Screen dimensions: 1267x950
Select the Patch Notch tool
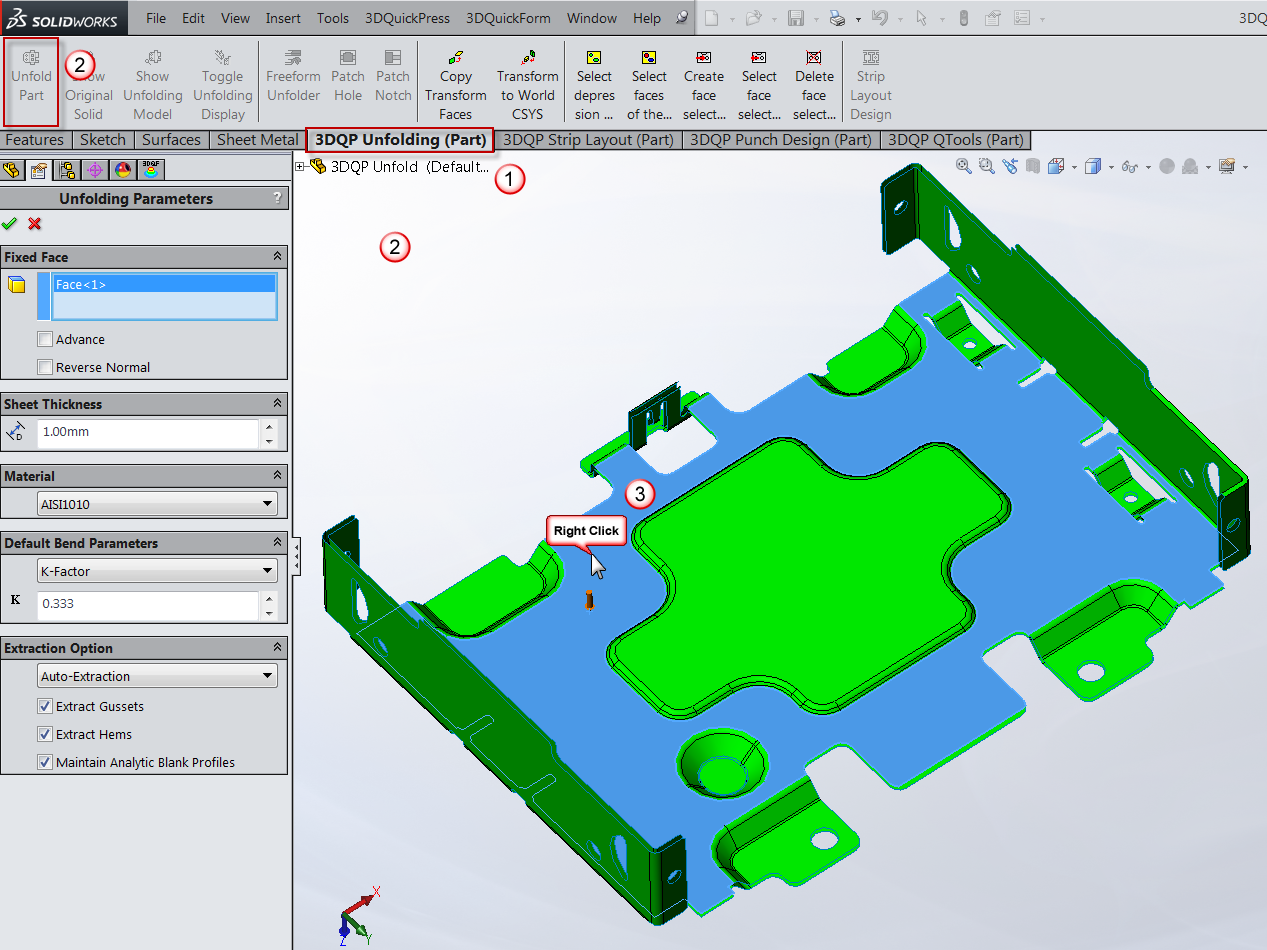click(x=393, y=77)
